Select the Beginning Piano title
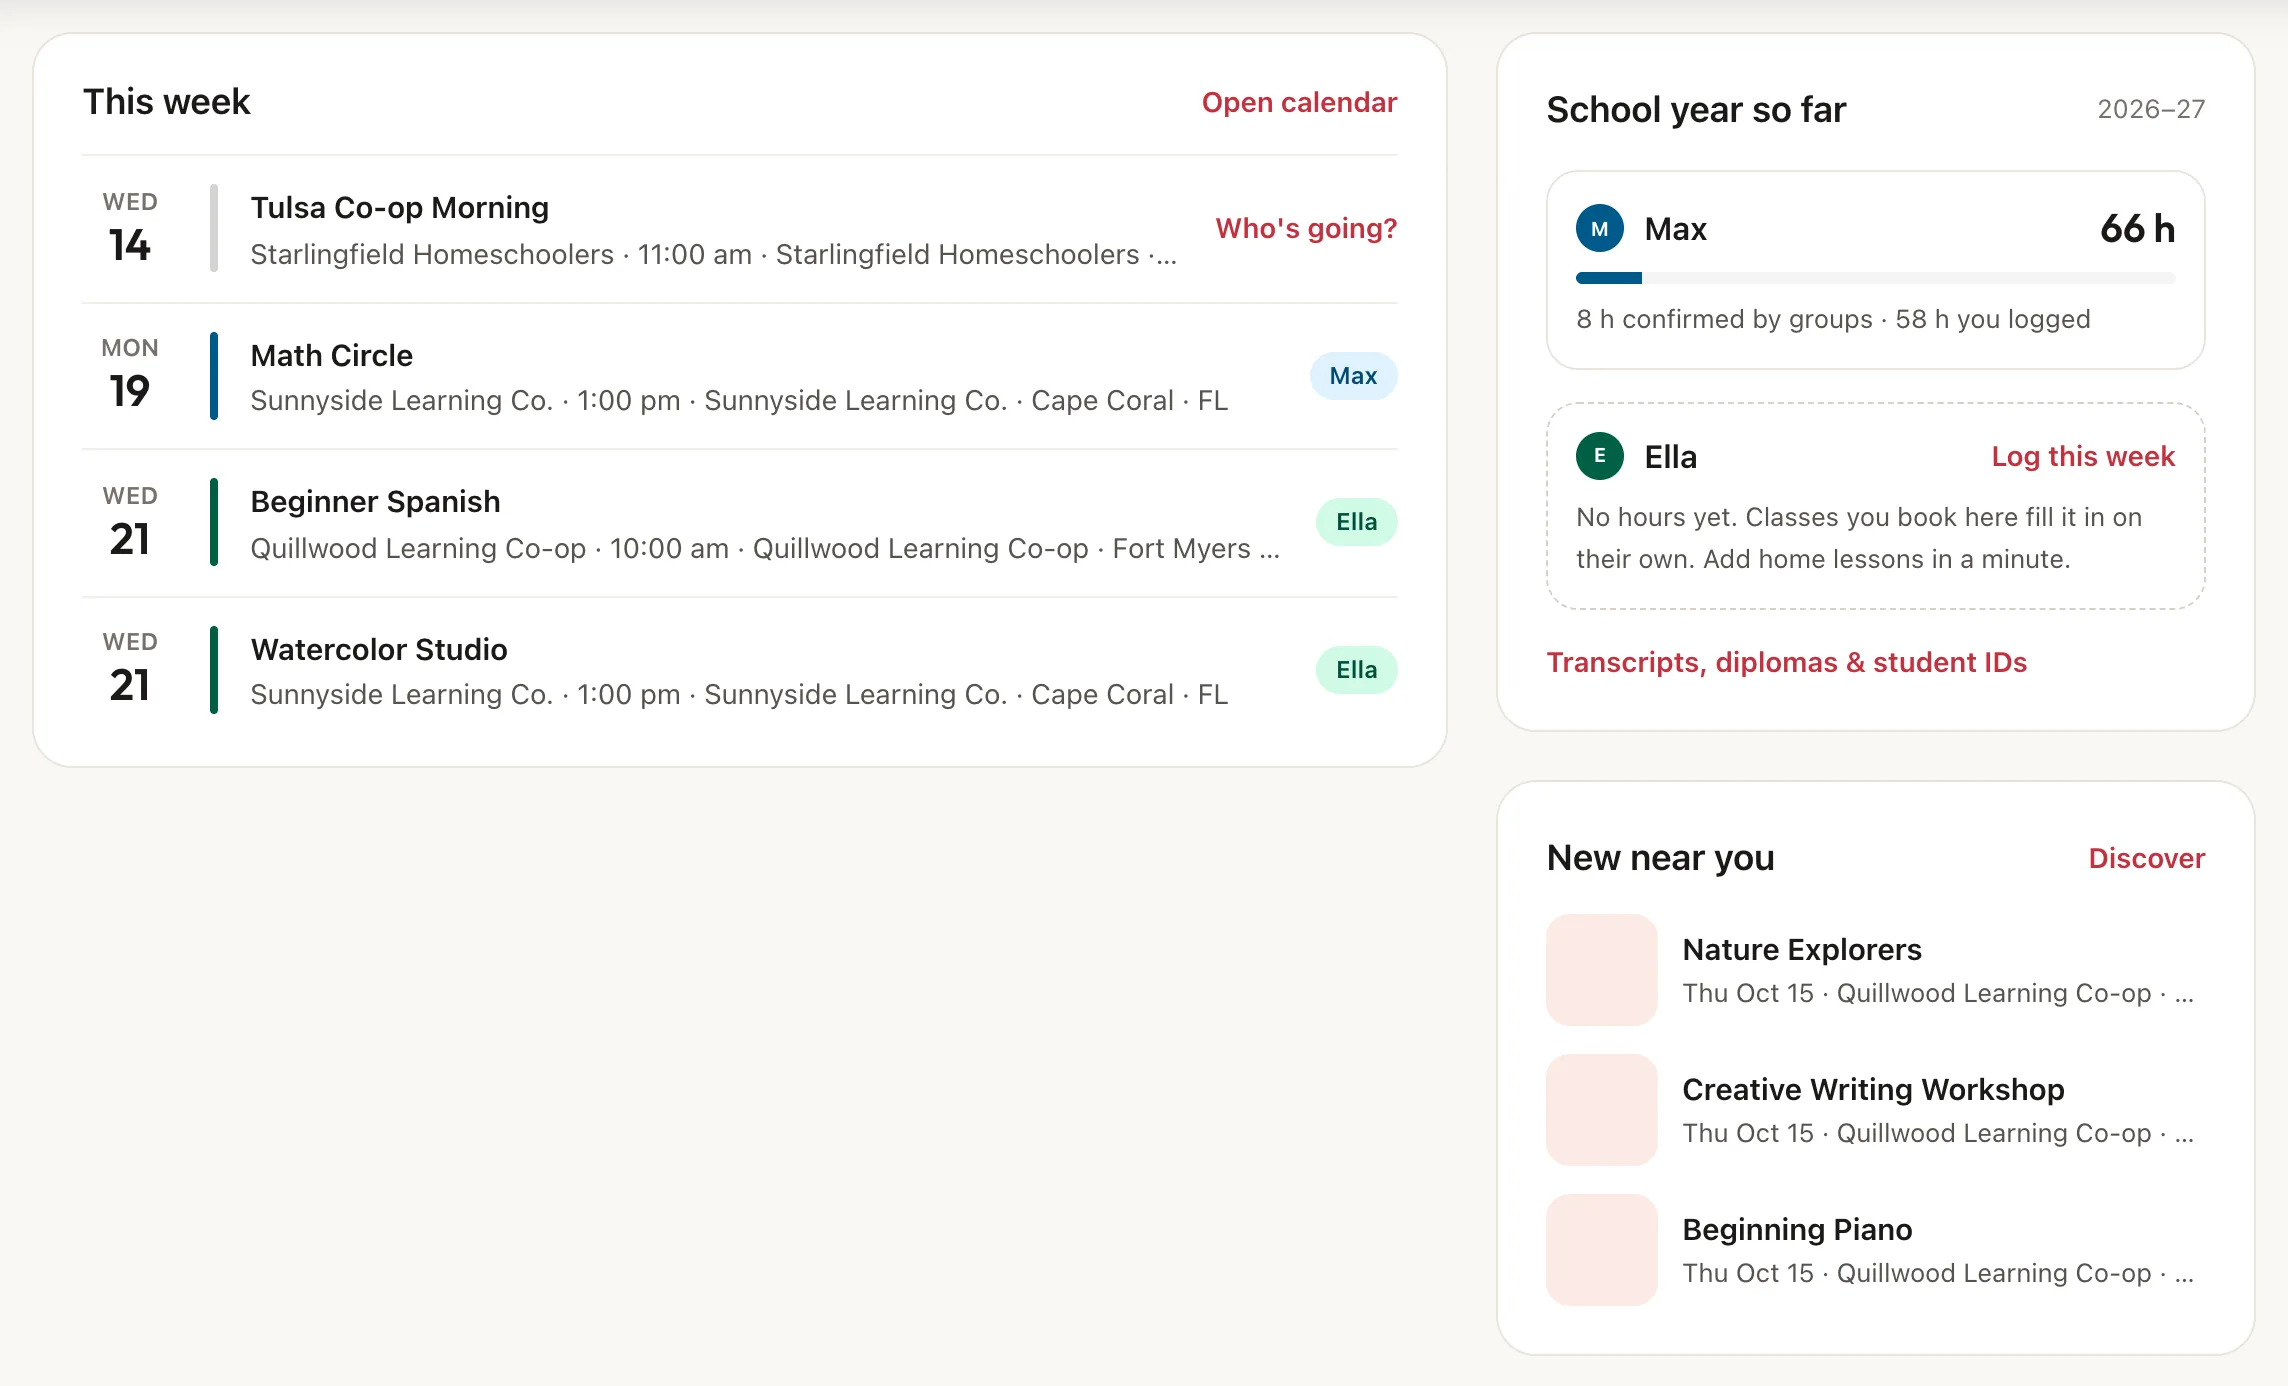2288x1386 pixels. (x=1797, y=1229)
